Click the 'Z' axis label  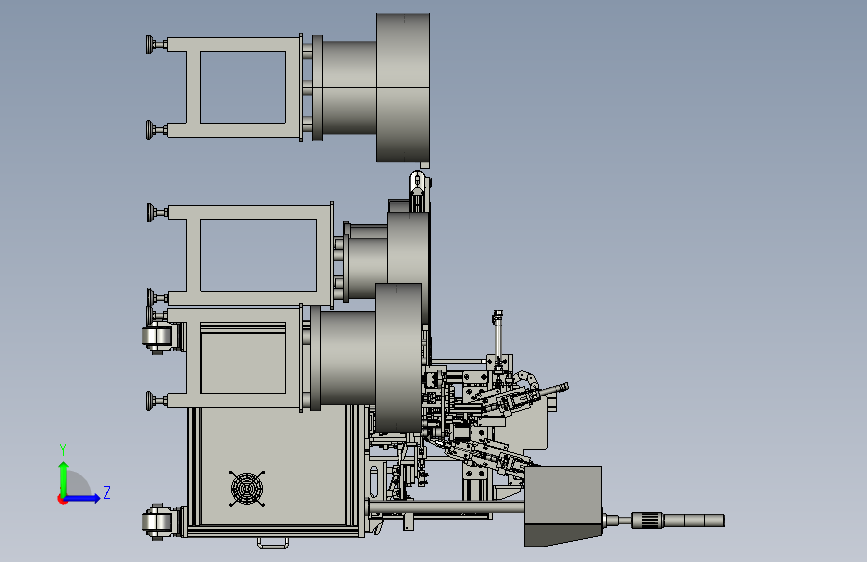[x=107, y=492]
